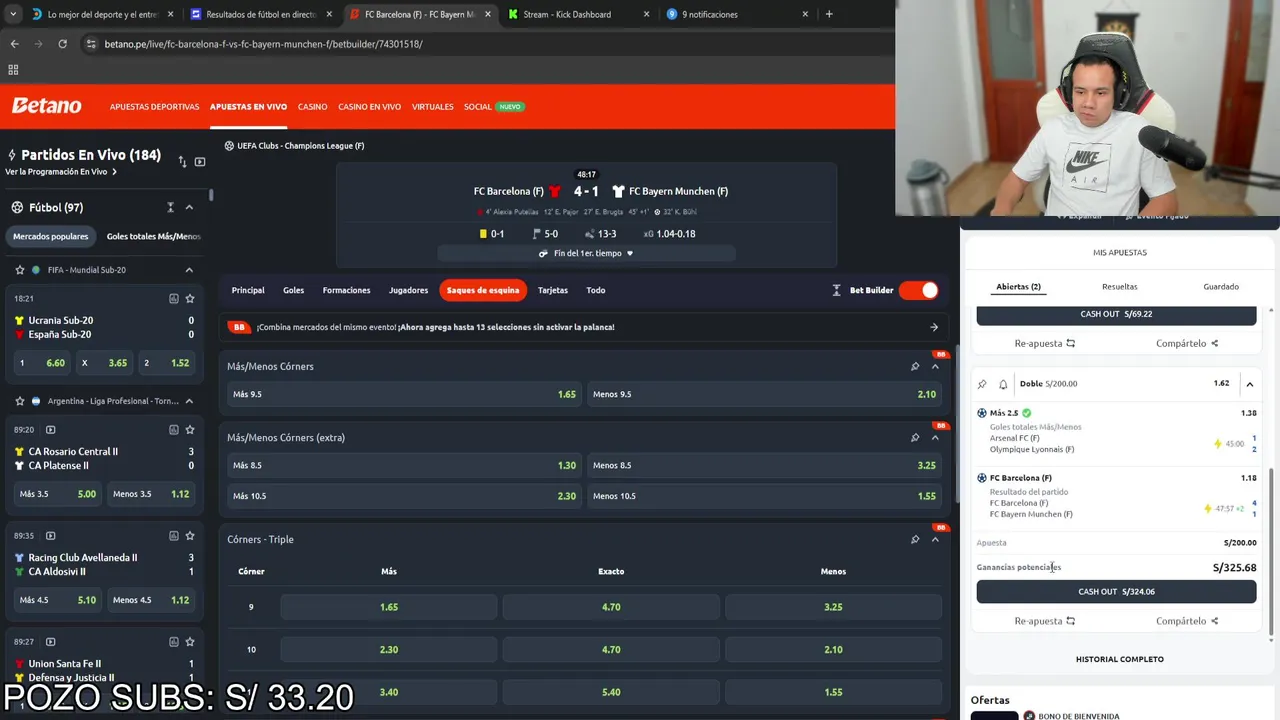This screenshot has width=1280, height=720.
Task: Click the hourglass icon beside Bet Builder
Action: 837,290
